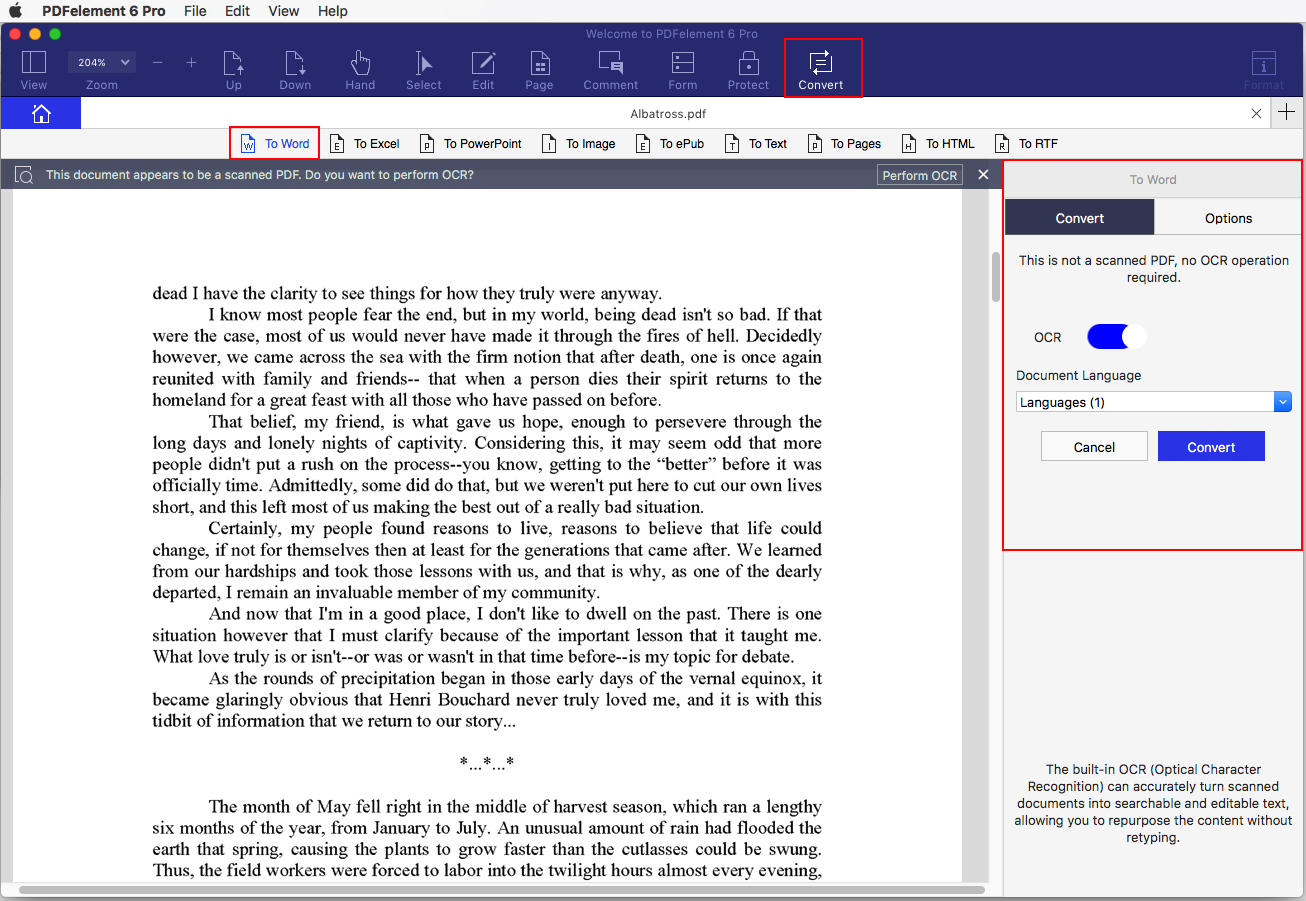Open the Help menu

(x=332, y=11)
